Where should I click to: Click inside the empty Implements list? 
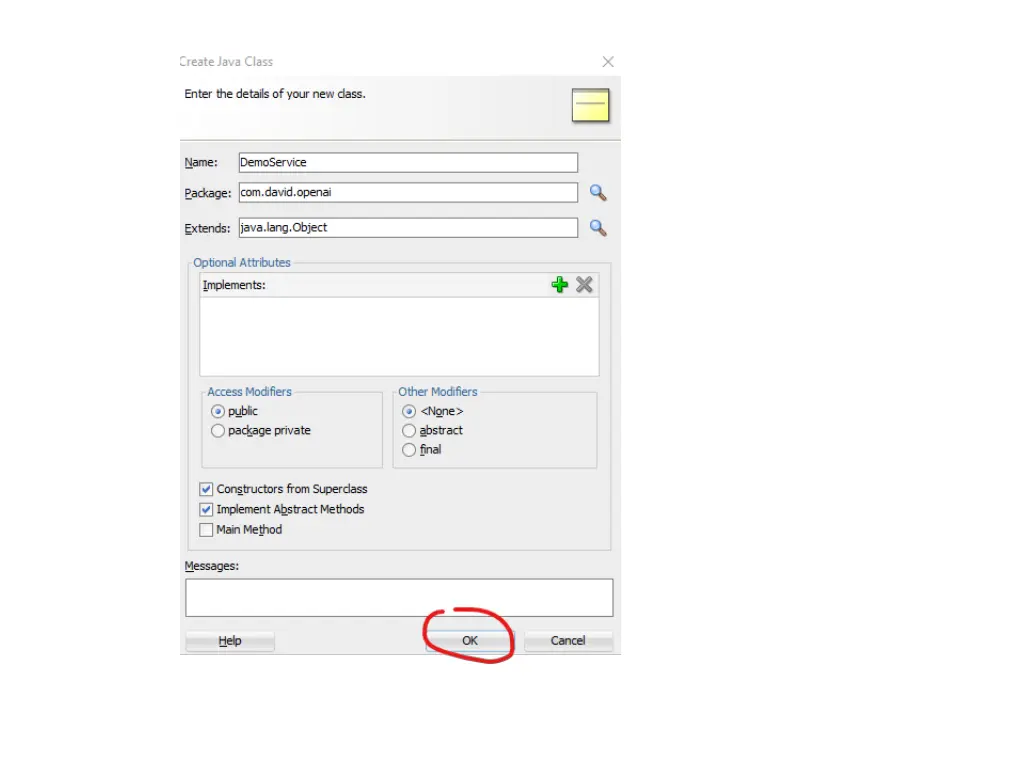399,335
